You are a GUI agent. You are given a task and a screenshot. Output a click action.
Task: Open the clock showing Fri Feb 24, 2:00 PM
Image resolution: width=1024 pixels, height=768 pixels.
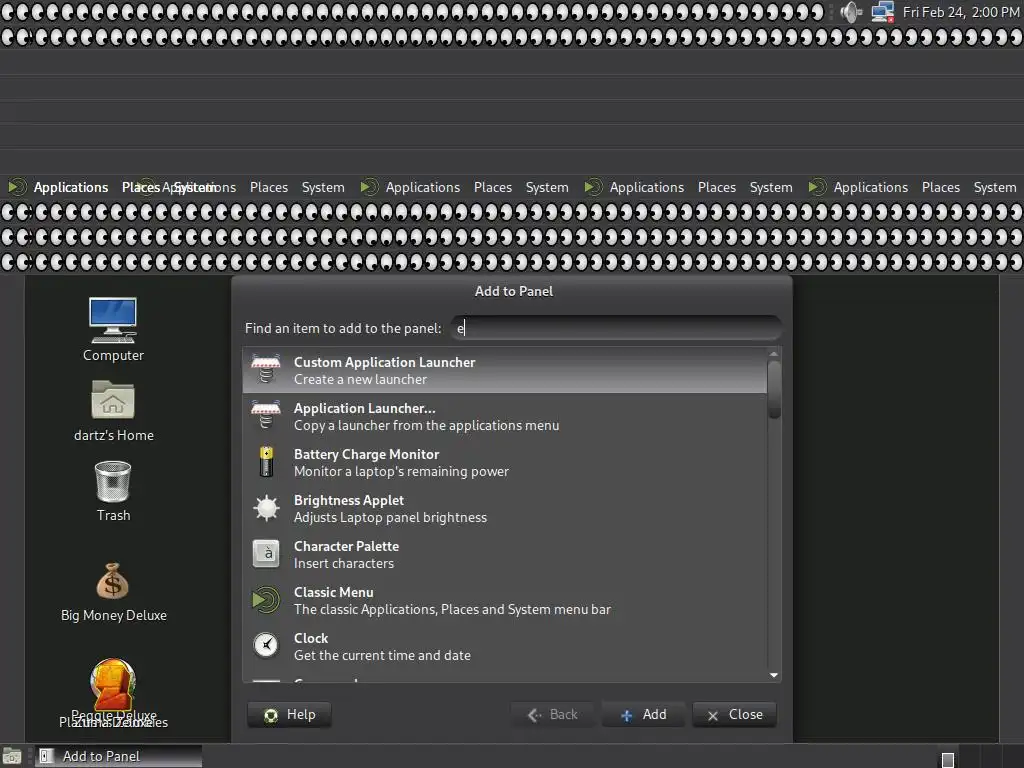[x=961, y=12]
